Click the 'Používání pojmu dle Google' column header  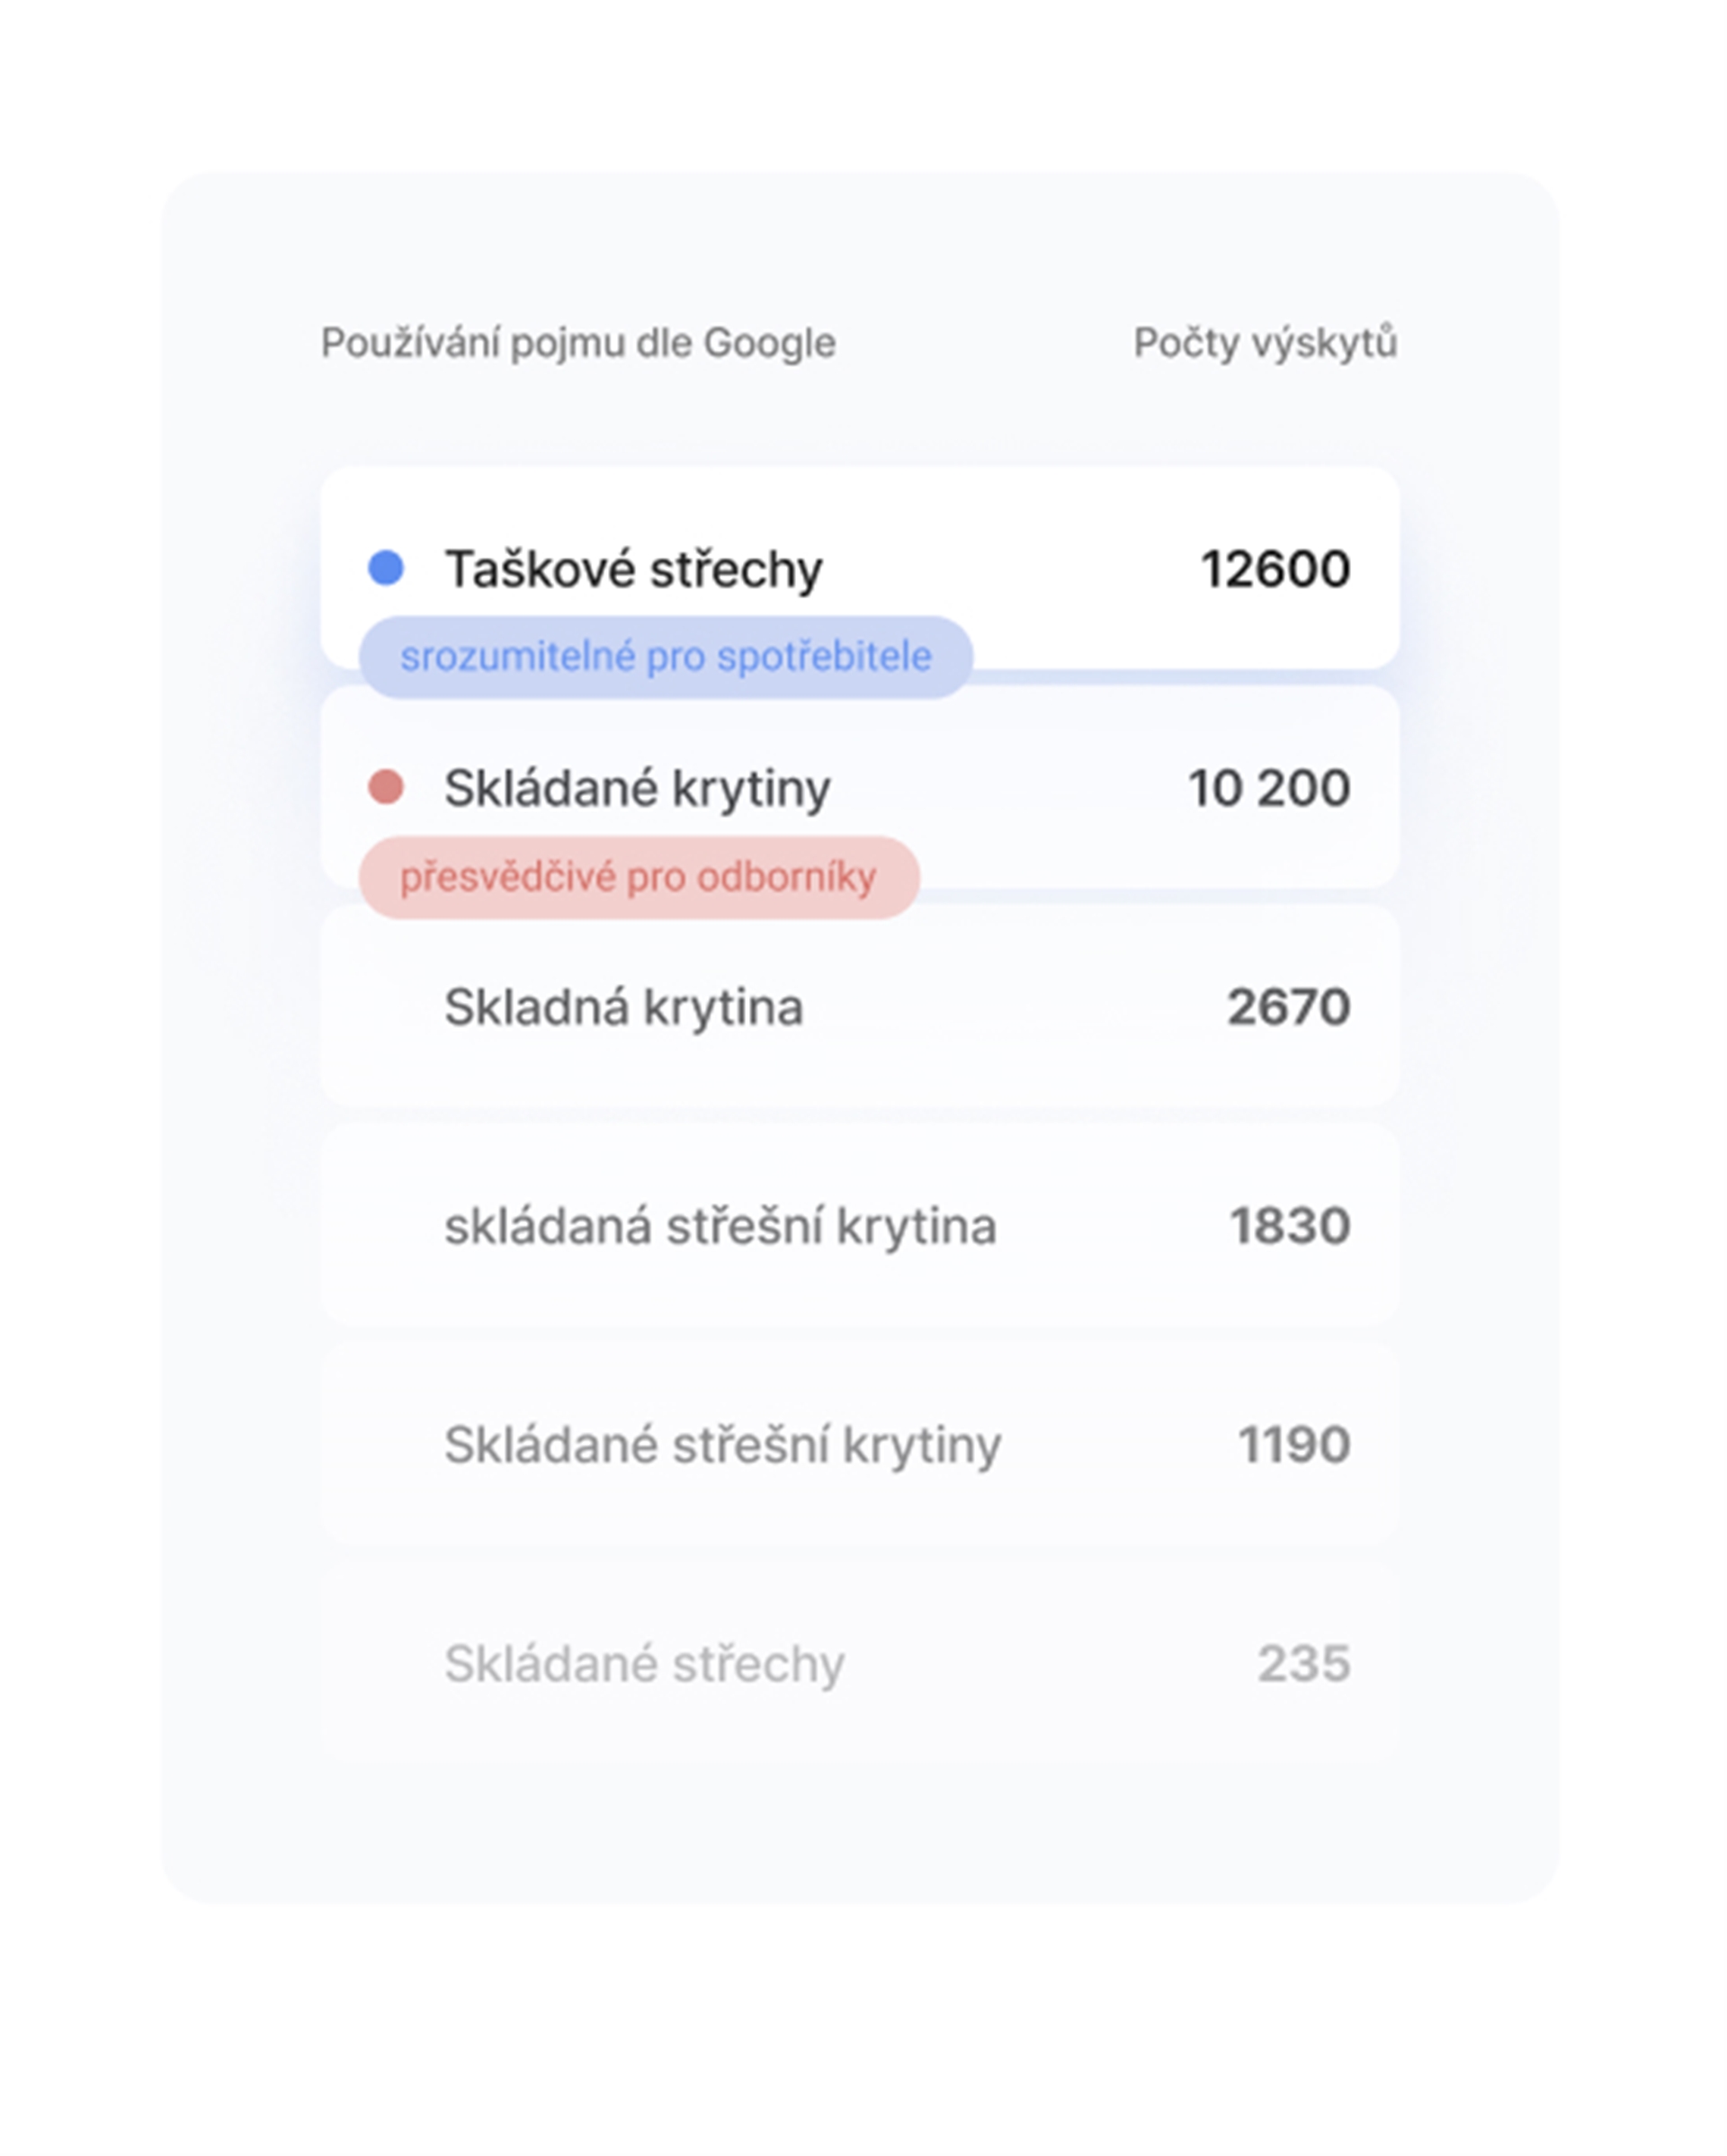pos(578,343)
